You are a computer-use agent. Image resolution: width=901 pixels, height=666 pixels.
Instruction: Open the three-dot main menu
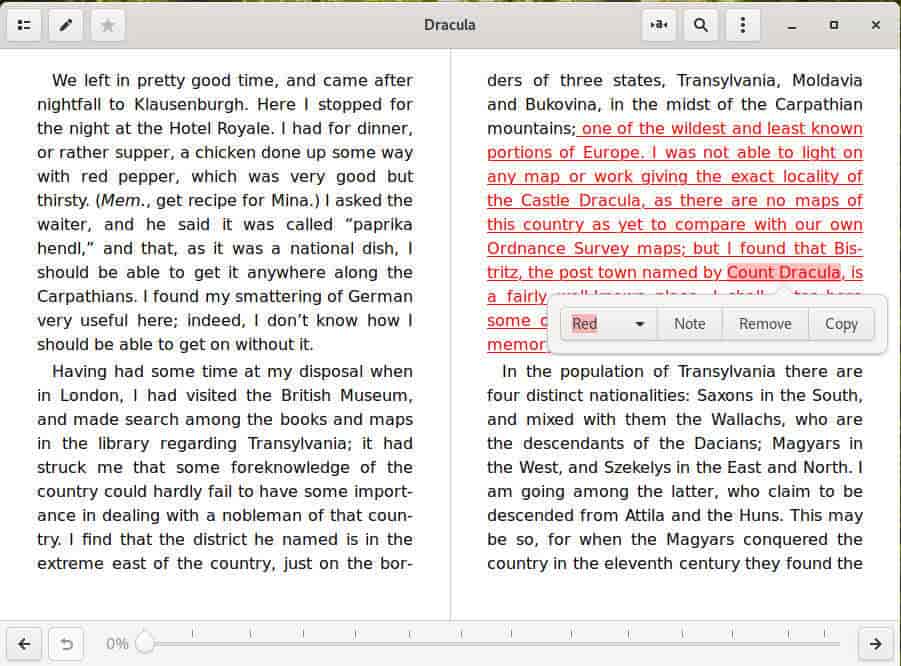point(742,25)
